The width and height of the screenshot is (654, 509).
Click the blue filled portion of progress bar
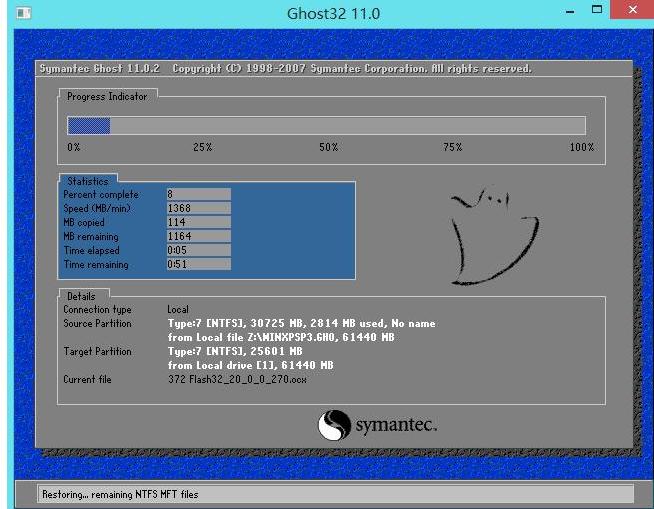click(x=88, y=125)
